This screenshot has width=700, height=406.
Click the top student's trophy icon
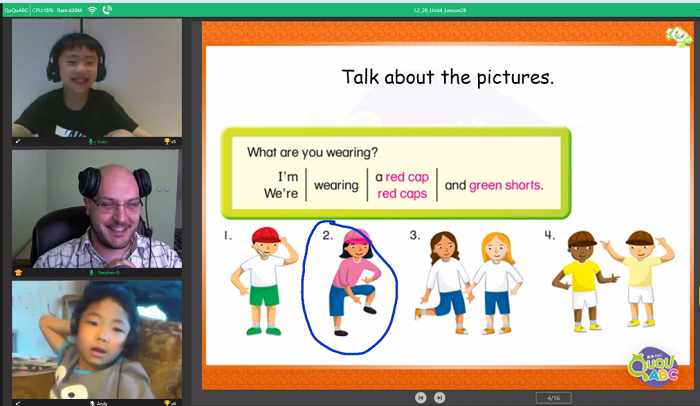click(x=167, y=142)
